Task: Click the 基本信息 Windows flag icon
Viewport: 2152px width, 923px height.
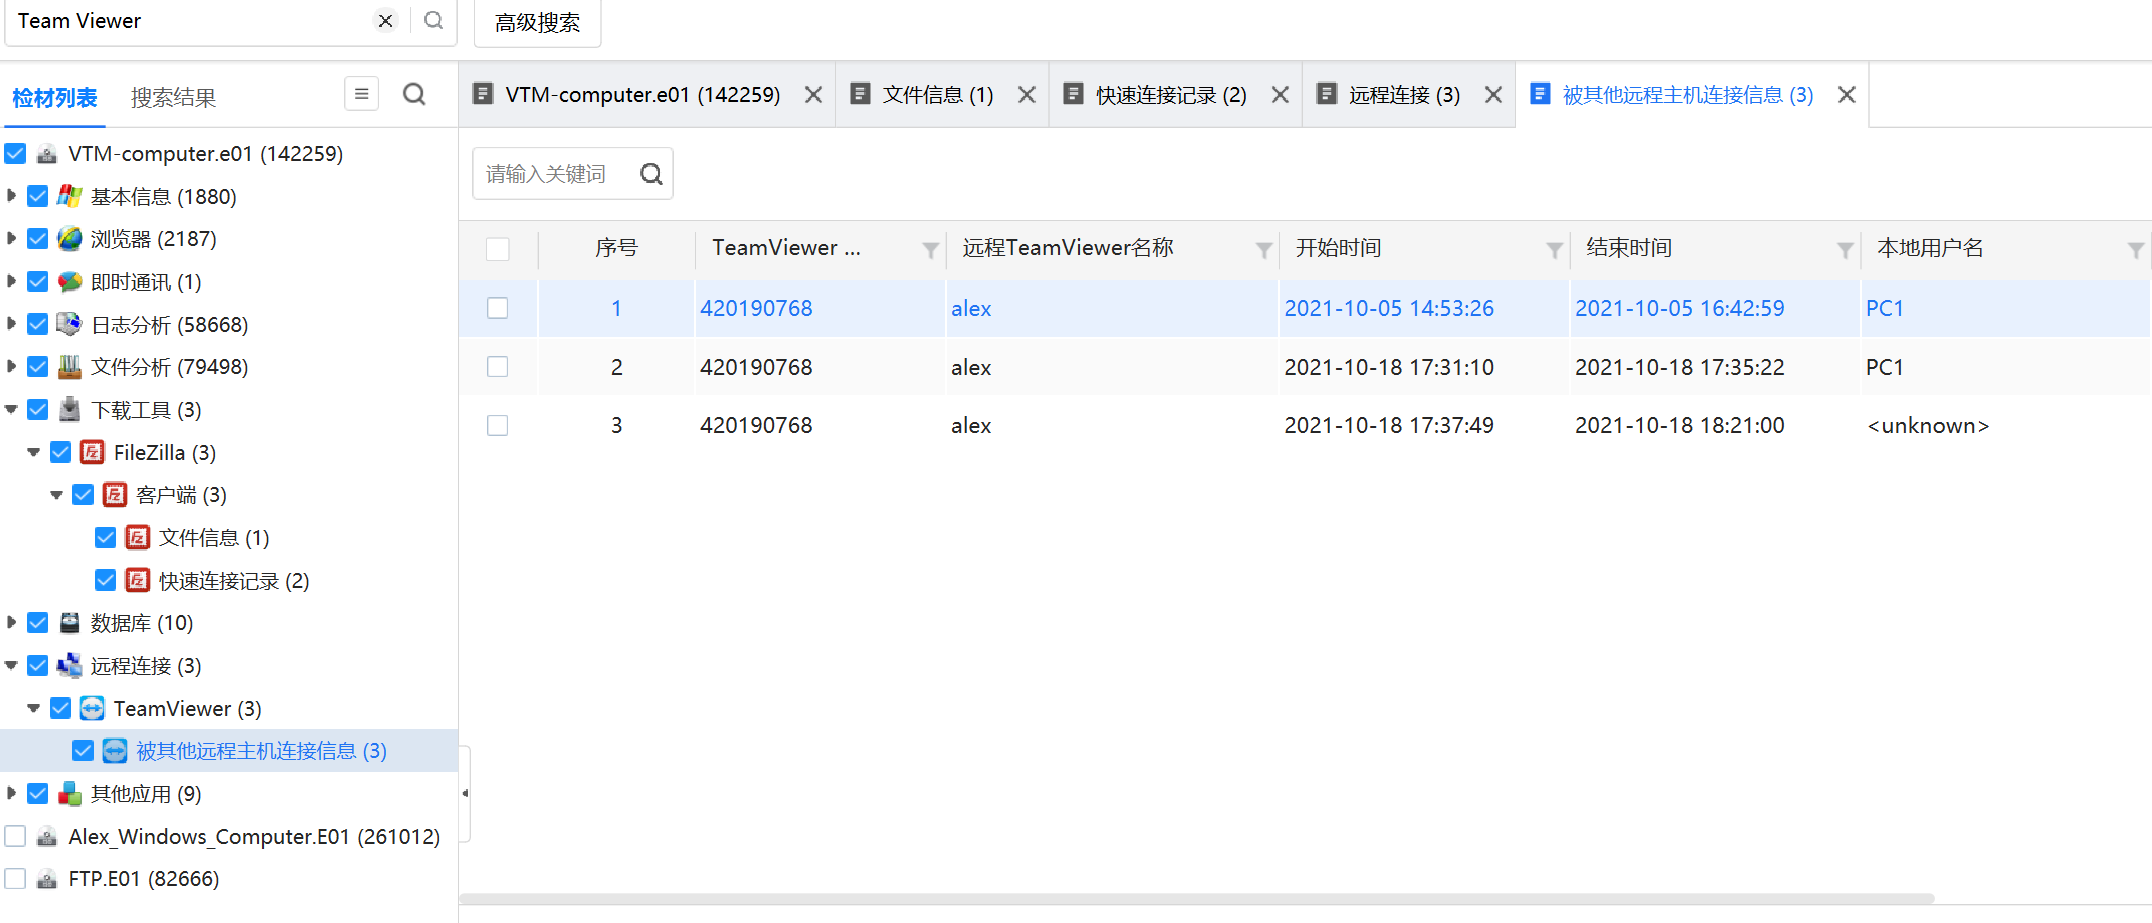Action: click(70, 196)
